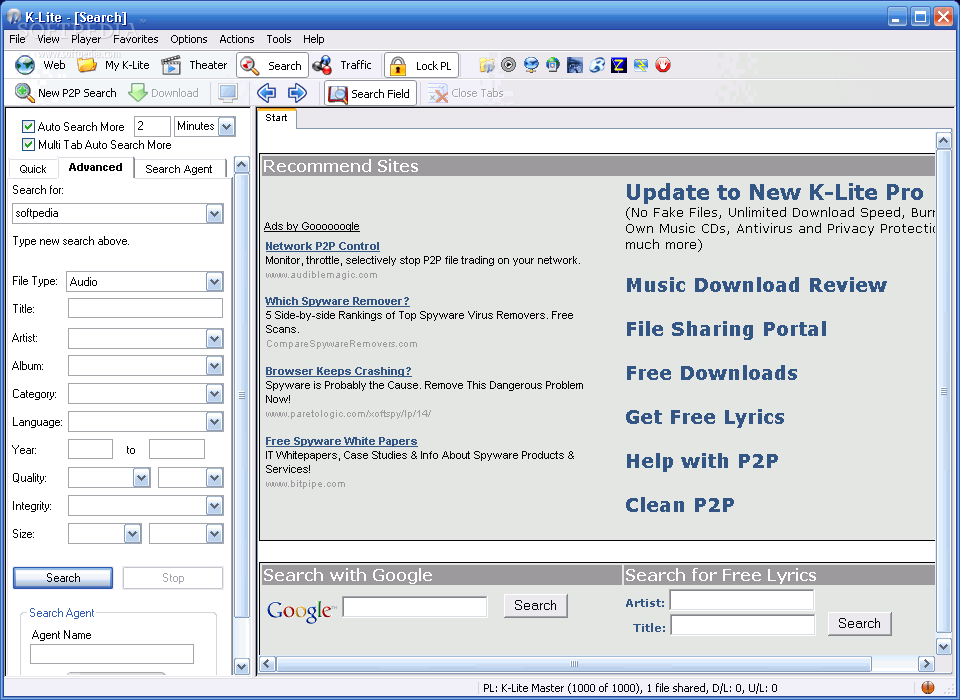
Task: Open the Browser Keeps Crashing link
Action: pos(339,371)
